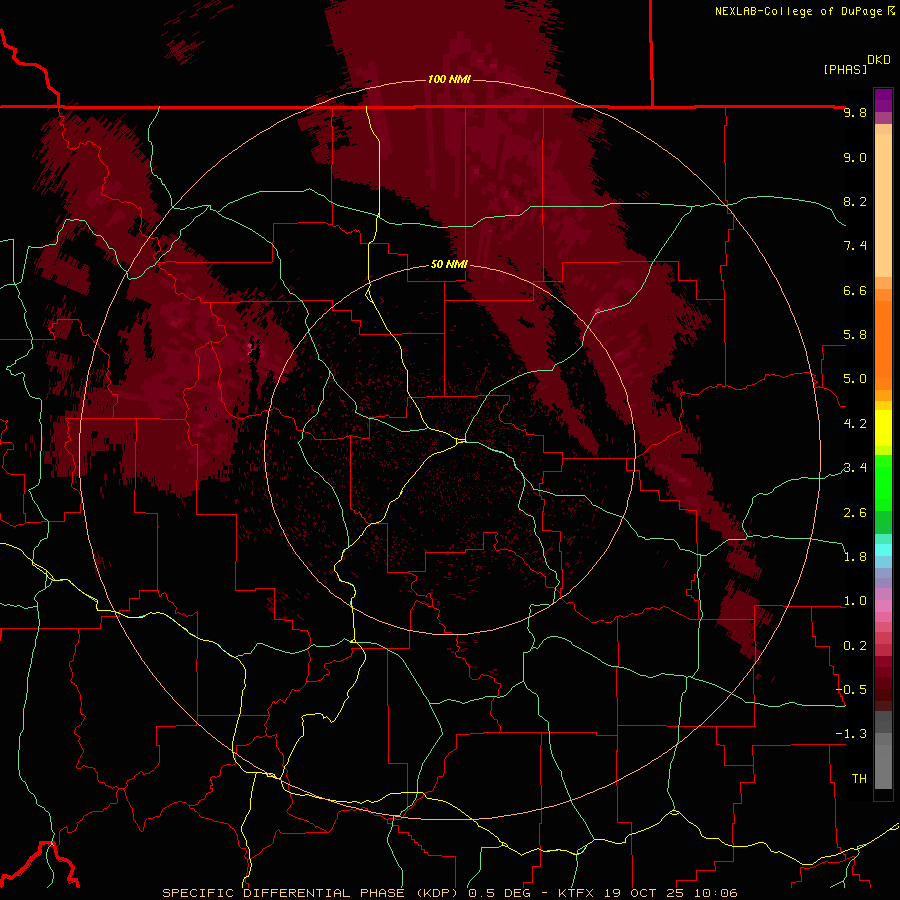Click the 9.8 value on the color scale
The height and width of the screenshot is (900, 900).
[855, 113]
